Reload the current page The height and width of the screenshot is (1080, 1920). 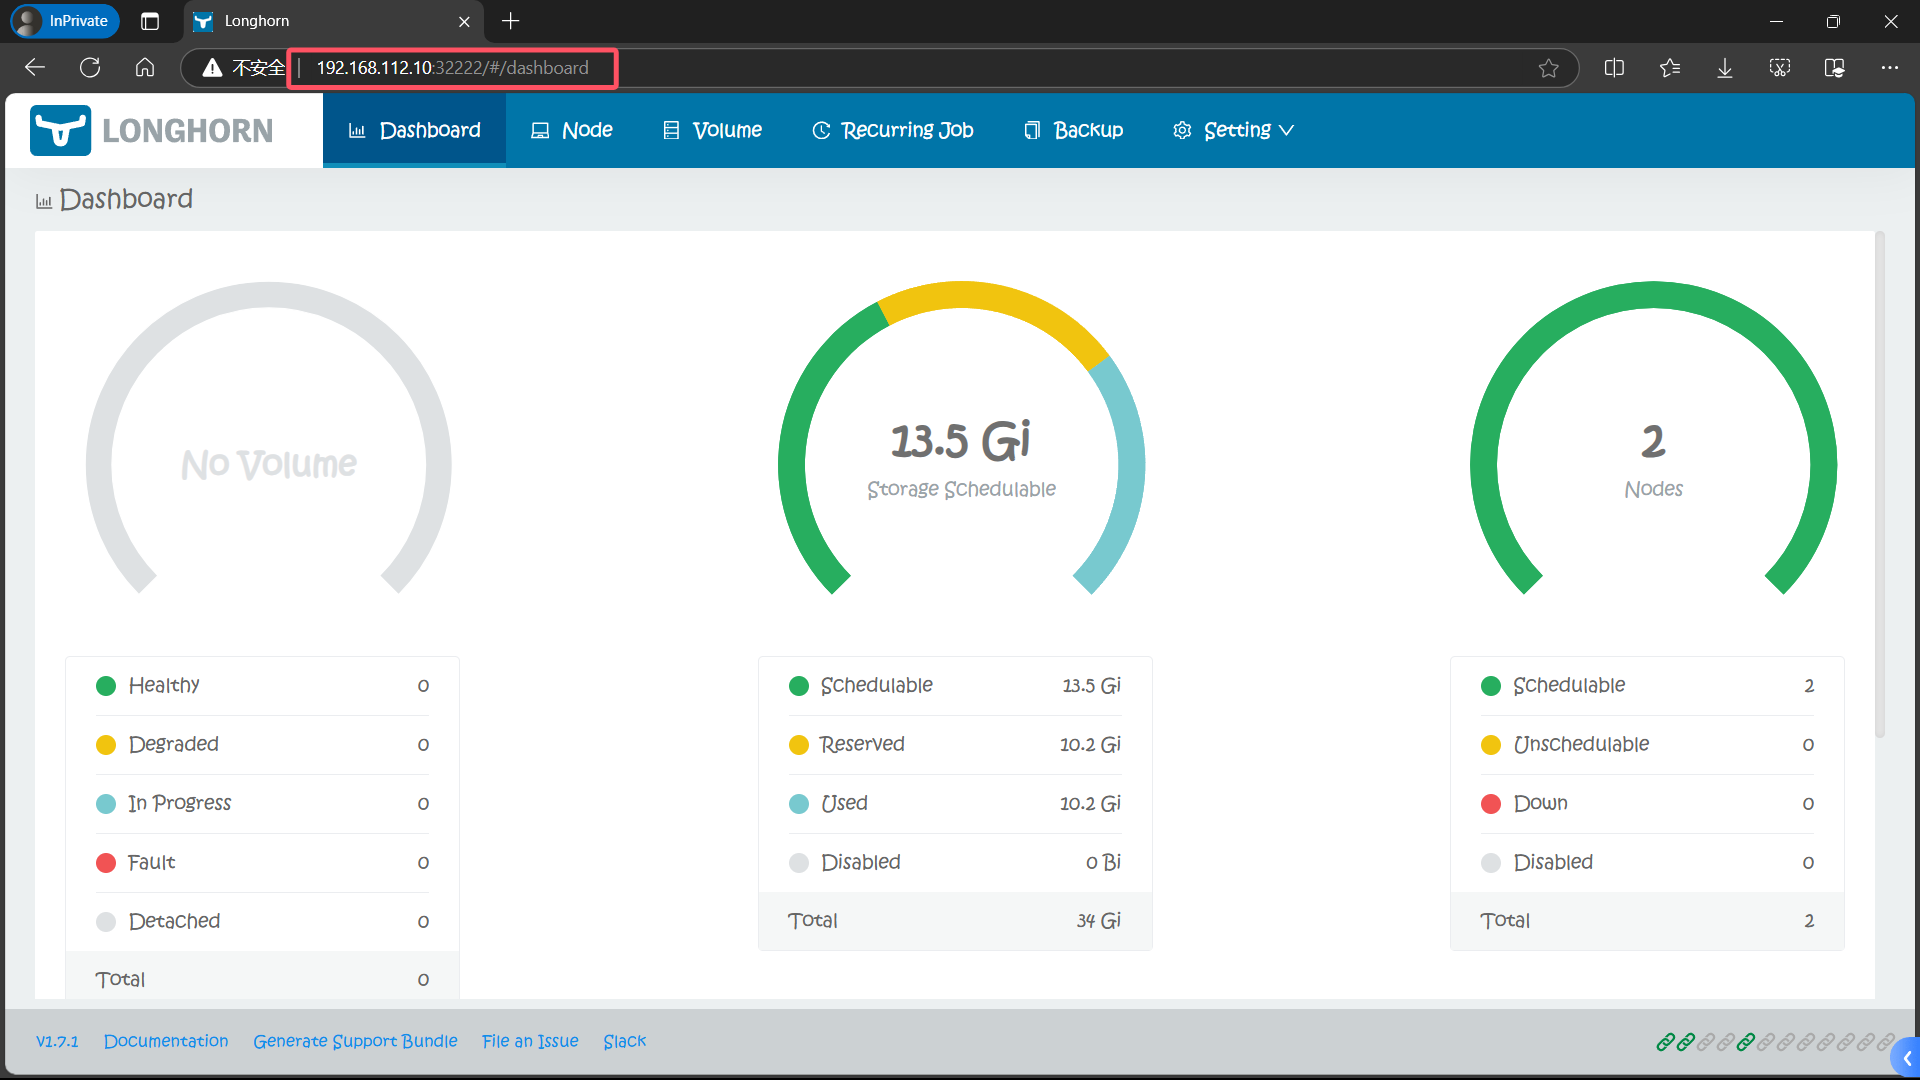coord(90,67)
